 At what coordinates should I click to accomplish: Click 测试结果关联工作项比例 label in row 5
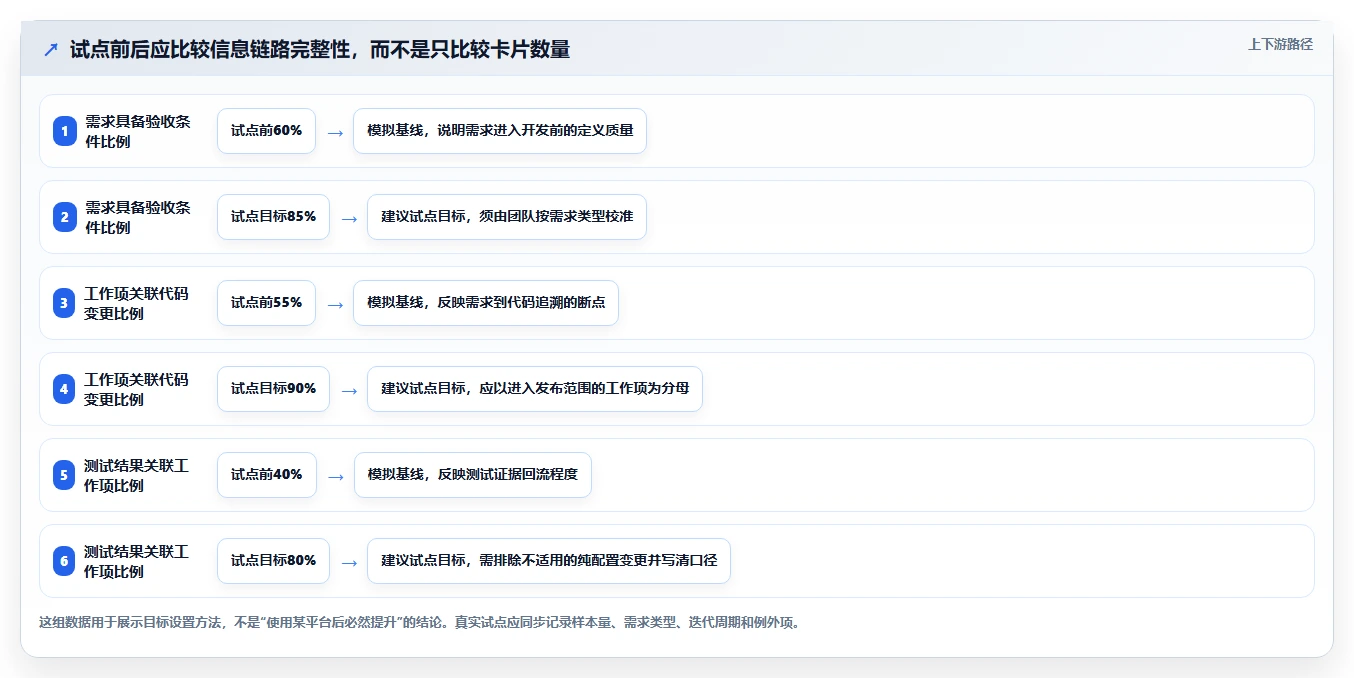point(138,475)
